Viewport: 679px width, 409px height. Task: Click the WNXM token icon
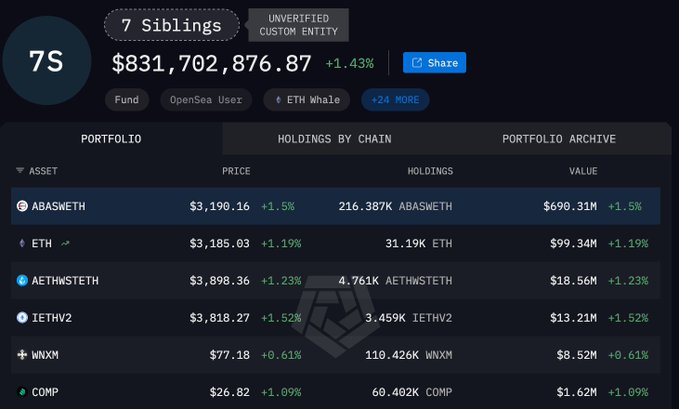[x=22, y=355]
